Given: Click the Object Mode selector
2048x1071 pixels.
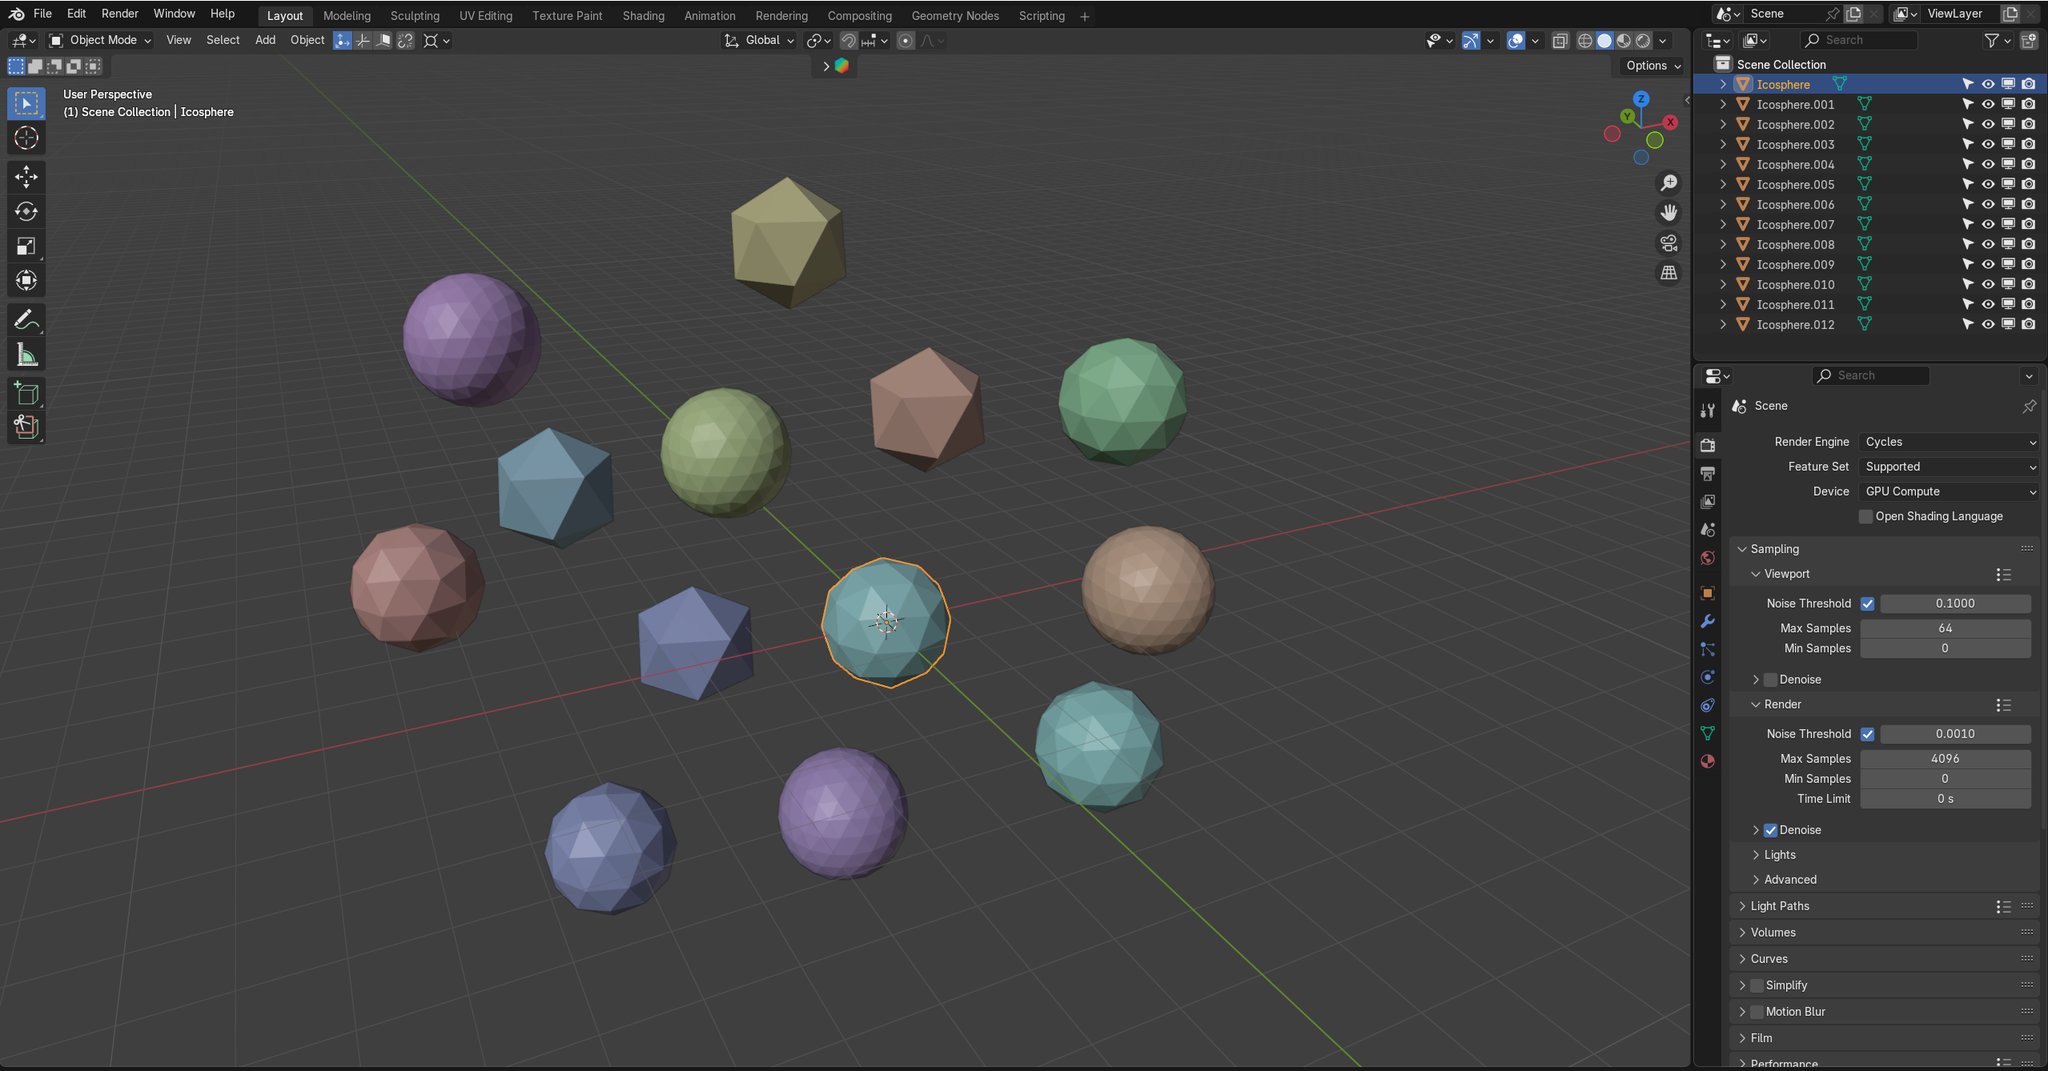Looking at the screenshot, I should pyautogui.click(x=98, y=40).
